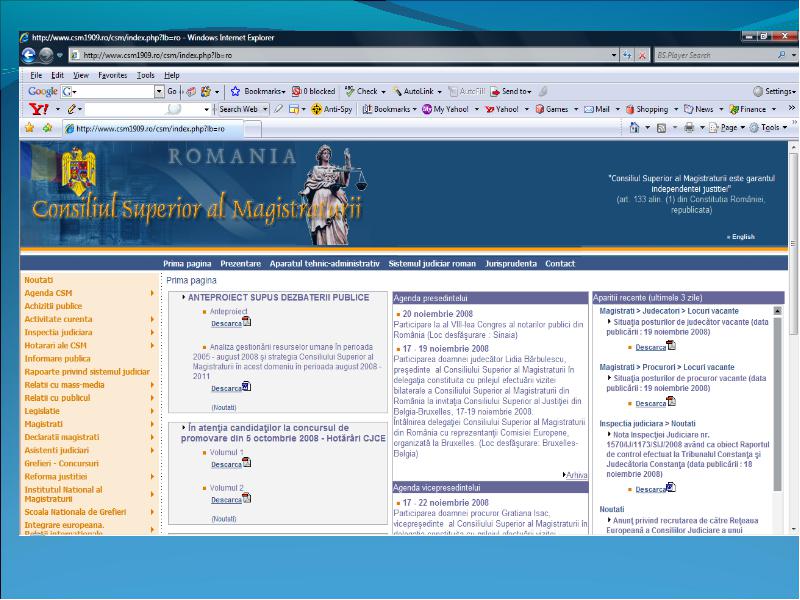This screenshot has height=600, width=800.
Task: Open the Noutati sidebar item
Action: point(39,280)
